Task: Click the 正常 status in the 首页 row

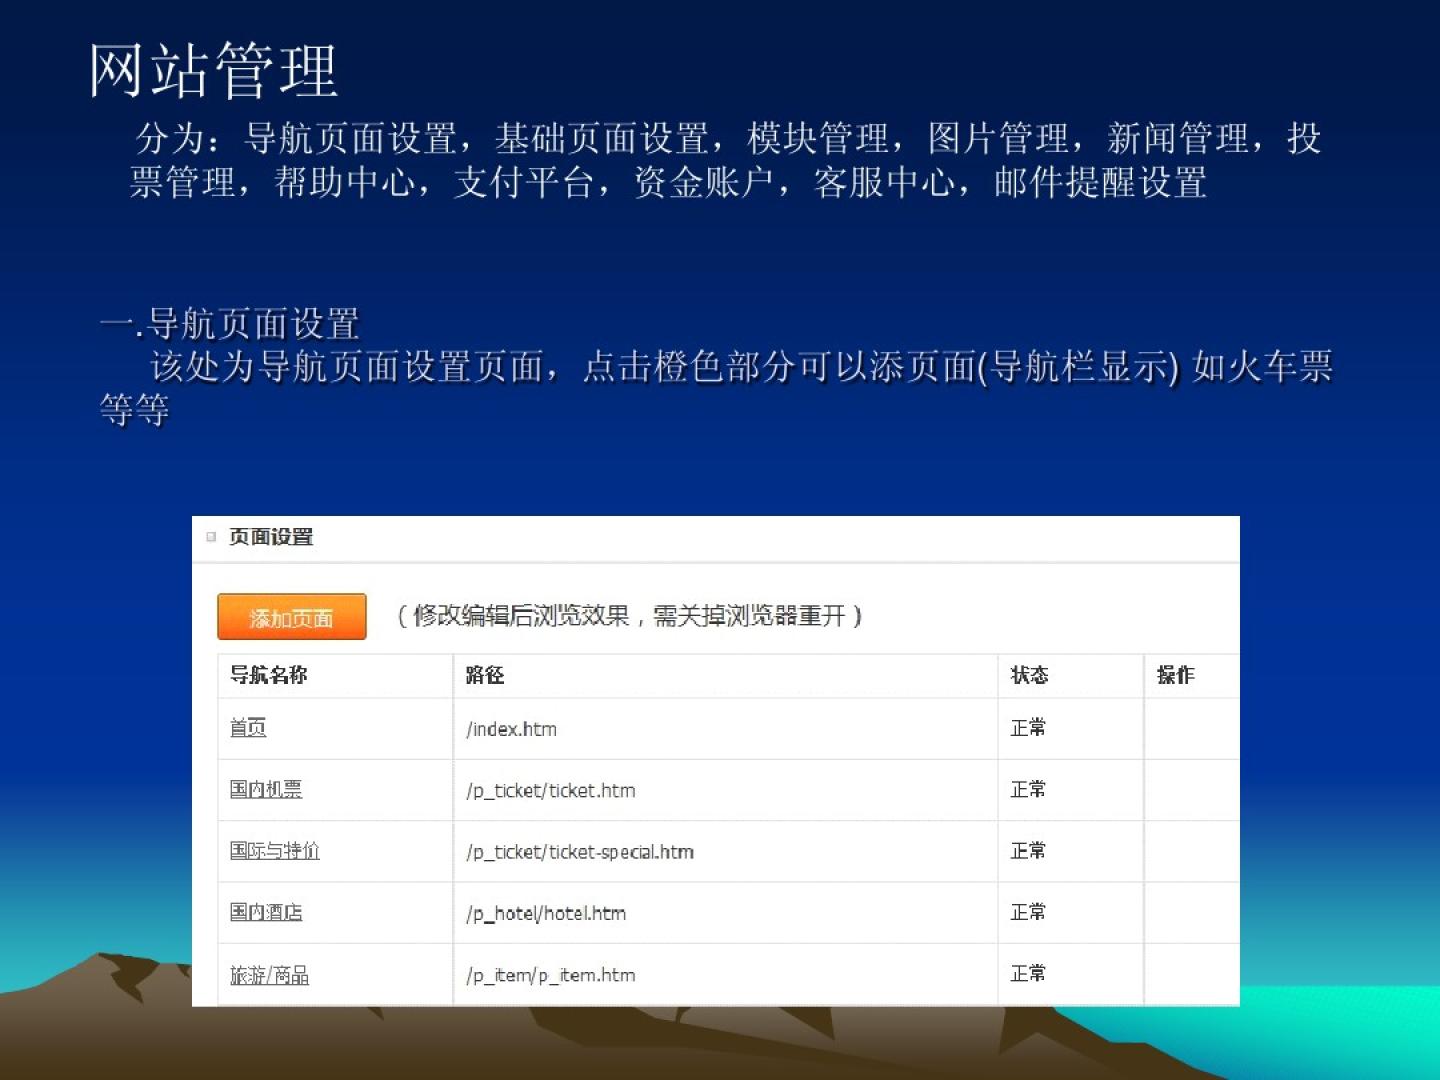Action: (1028, 728)
